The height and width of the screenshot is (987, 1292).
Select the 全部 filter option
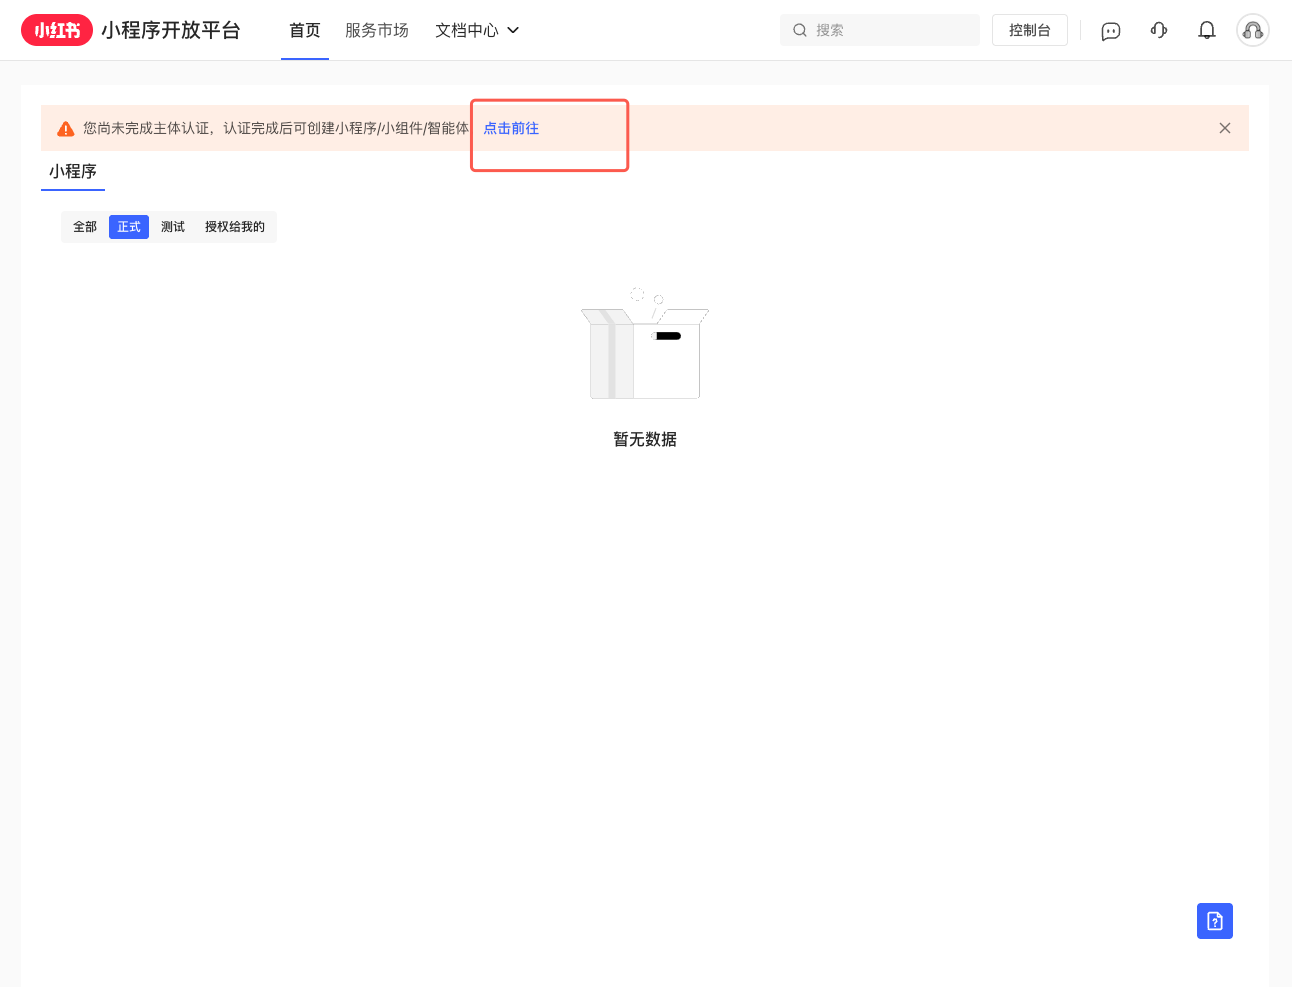pyautogui.click(x=85, y=227)
